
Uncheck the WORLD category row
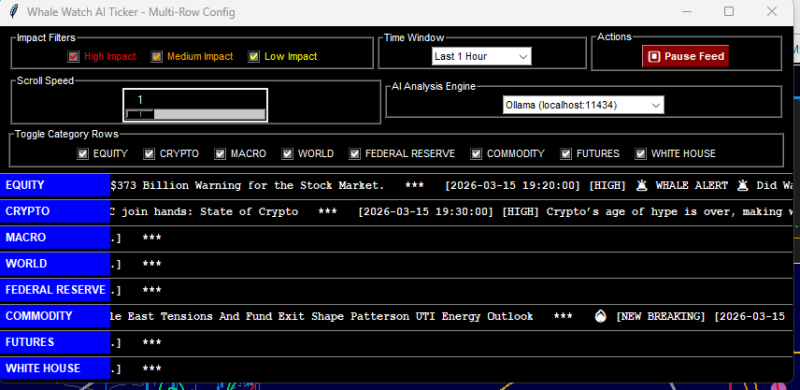pyautogui.click(x=288, y=154)
